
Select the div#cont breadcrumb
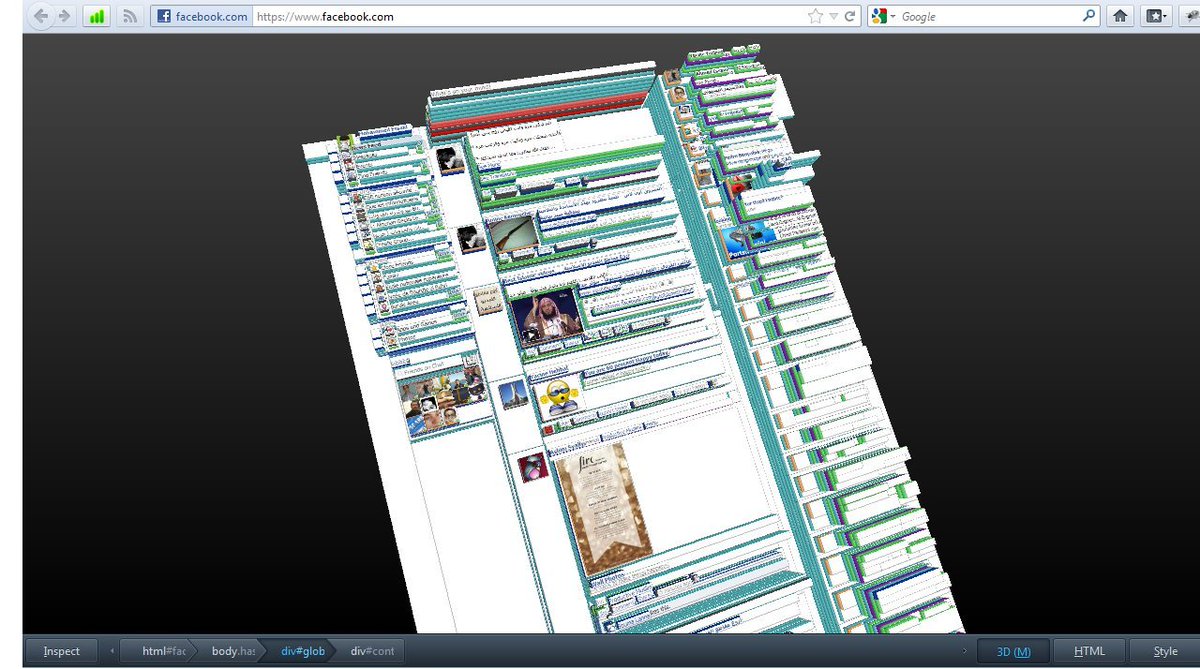(x=372, y=651)
